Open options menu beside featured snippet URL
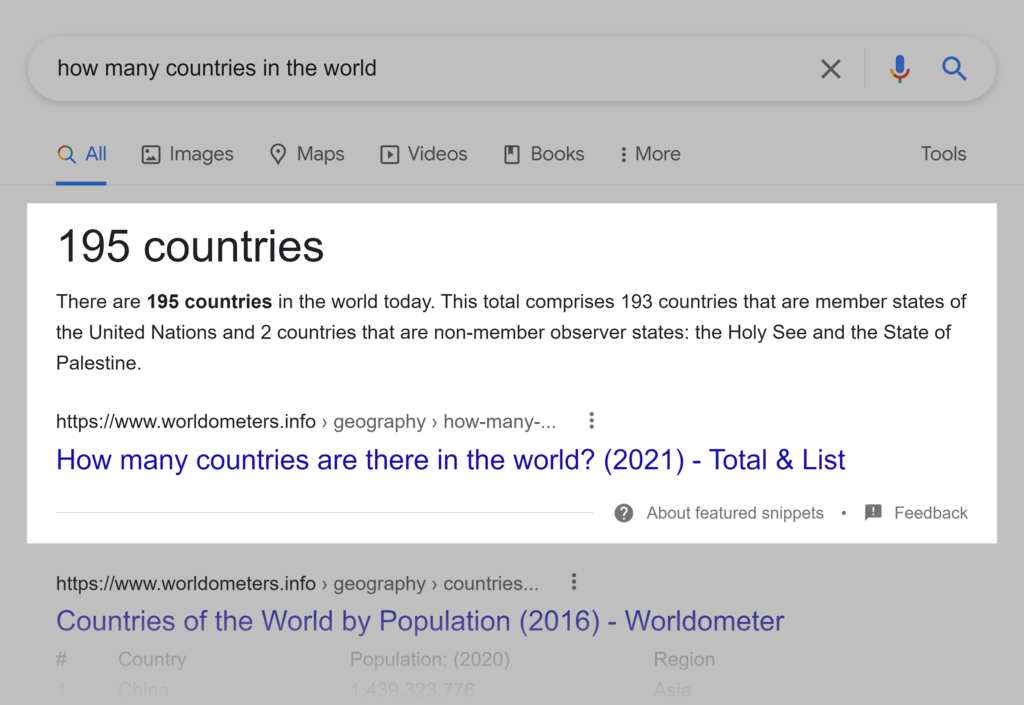Viewport: 1024px width, 705px height. [592, 420]
